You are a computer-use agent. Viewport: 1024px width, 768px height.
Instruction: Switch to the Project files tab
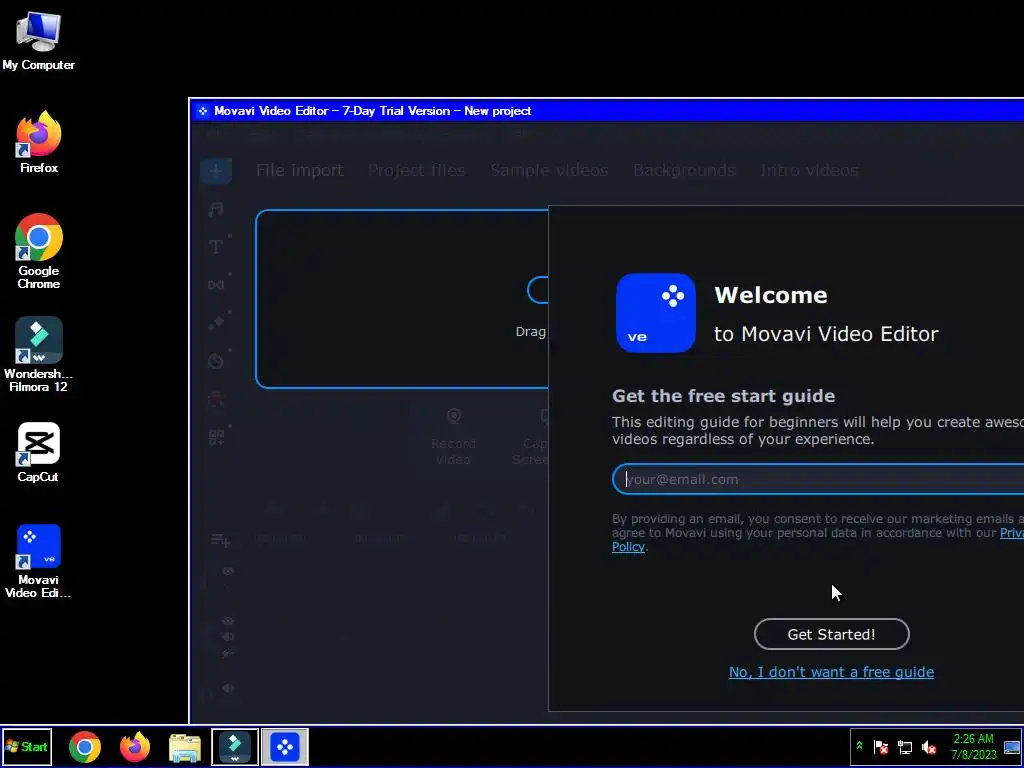pyautogui.click(x=417, y=170)
